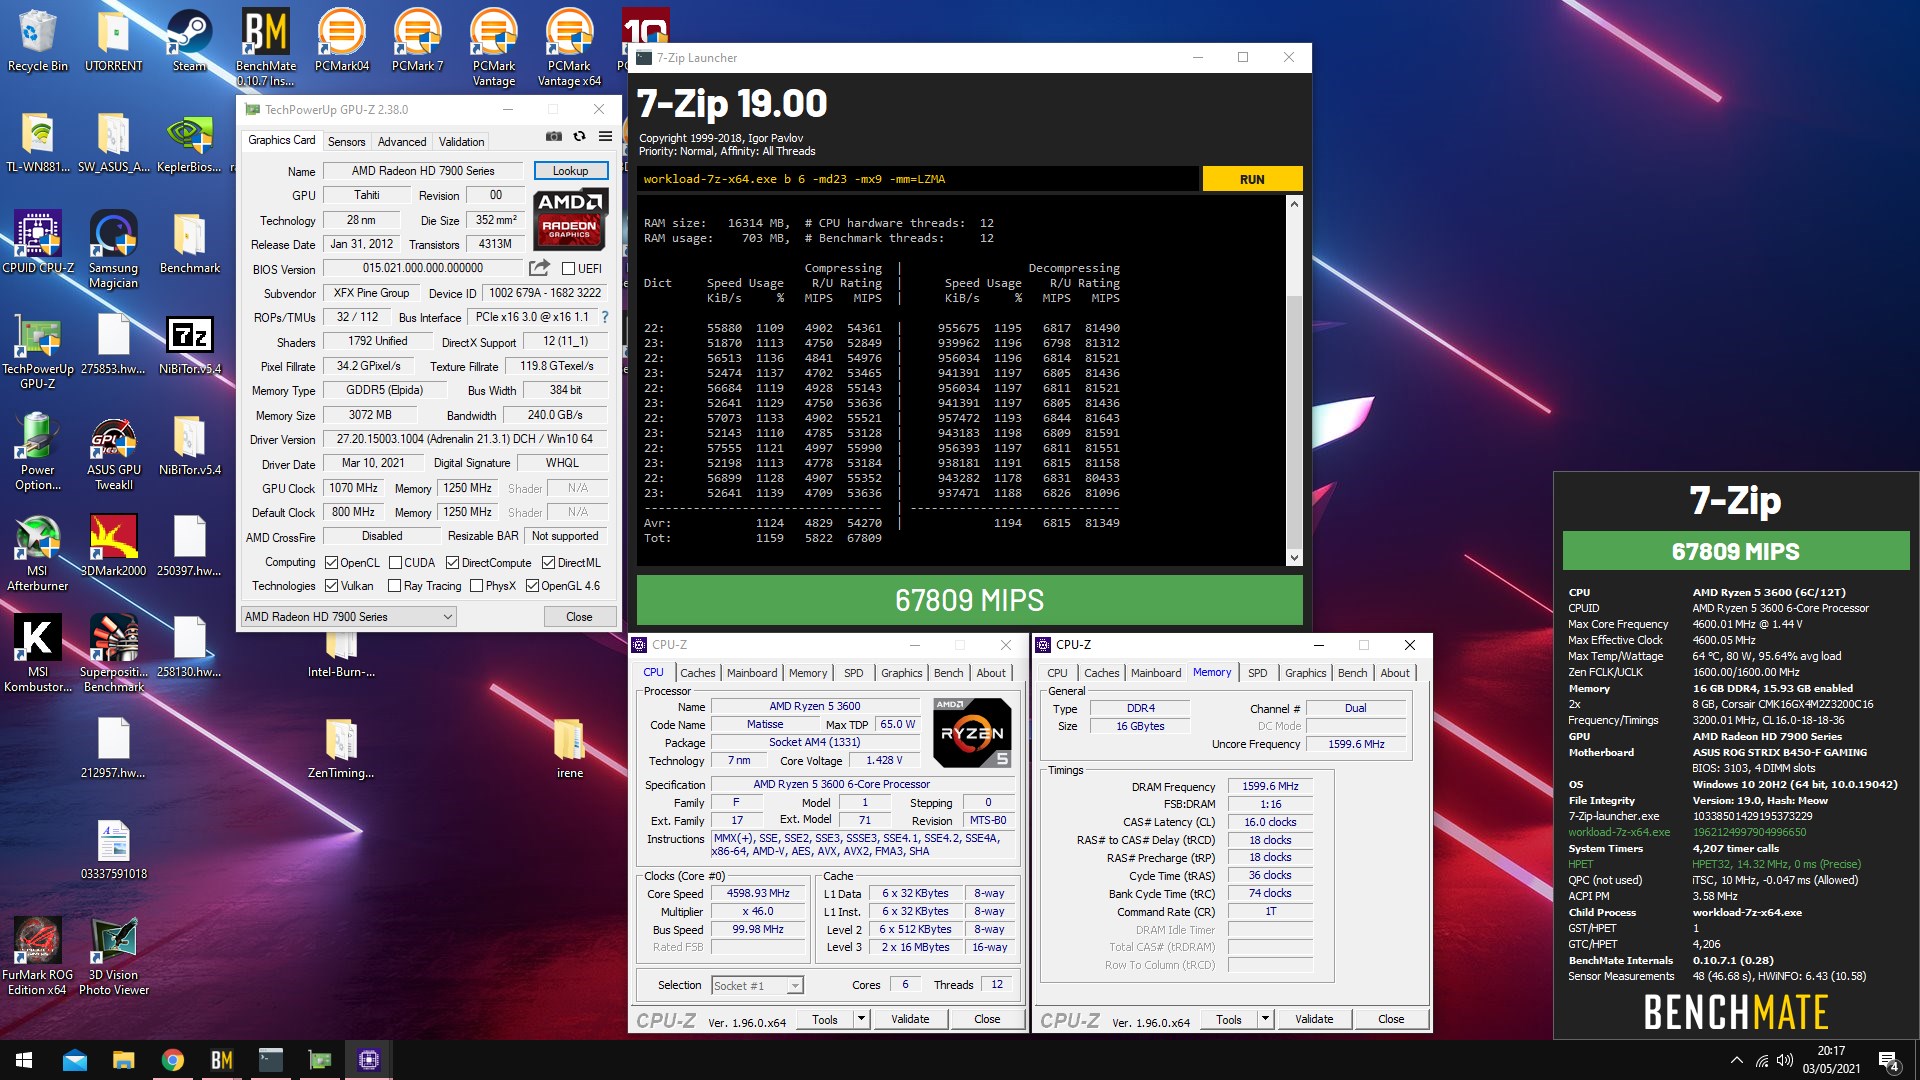The image size is (1920, 1080).
Task: Open the notification center icon
Action: (1889, 1061)
